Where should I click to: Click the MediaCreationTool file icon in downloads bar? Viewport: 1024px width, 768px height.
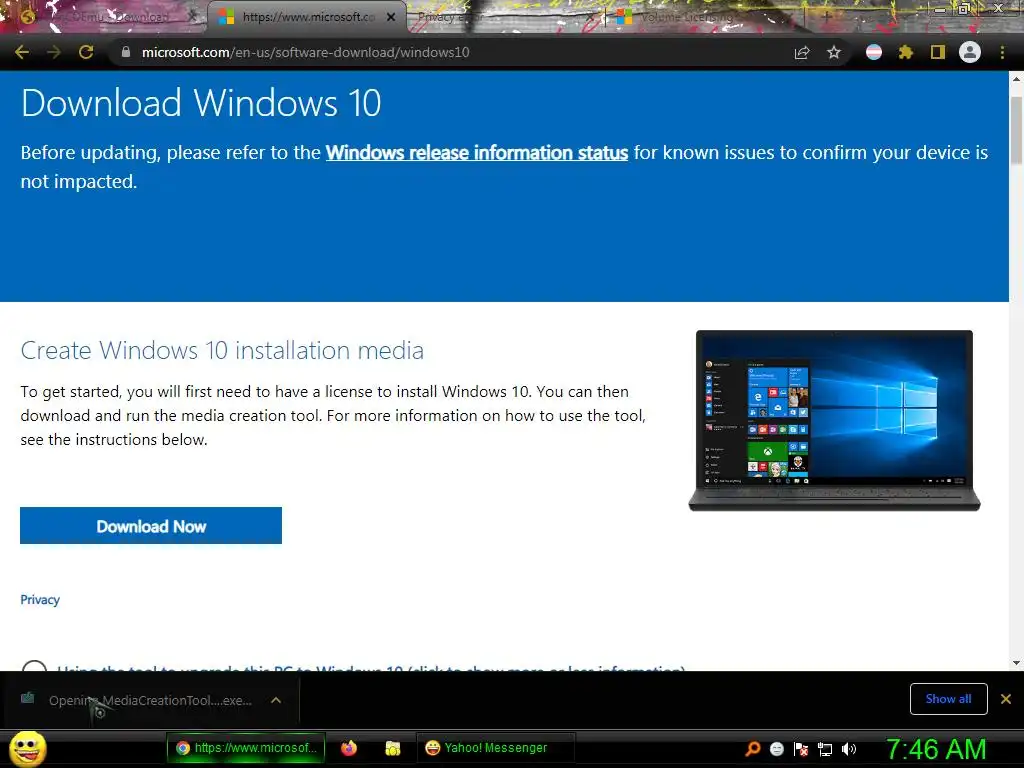tap(27, 698)
